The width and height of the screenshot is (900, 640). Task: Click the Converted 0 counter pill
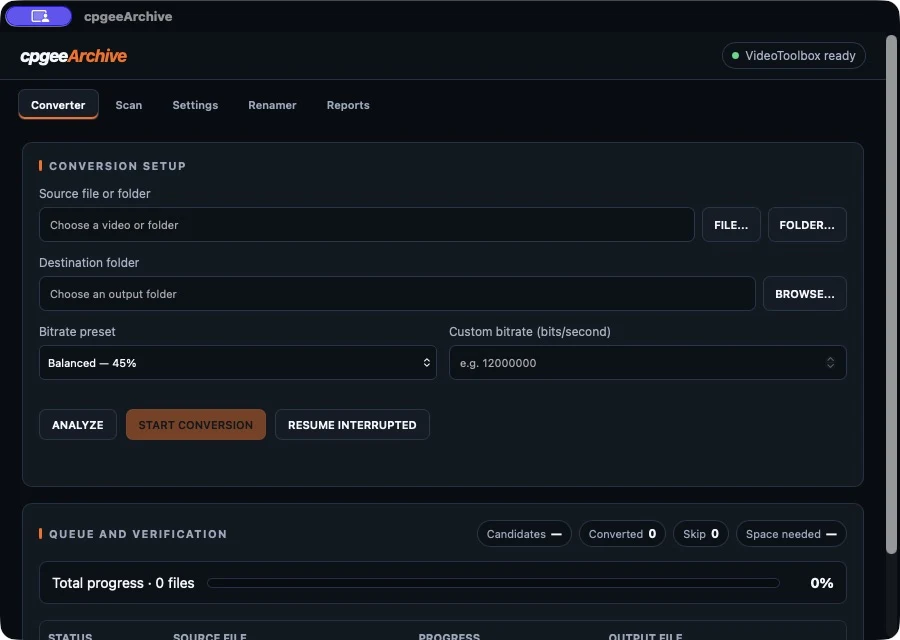pos(622,534)
